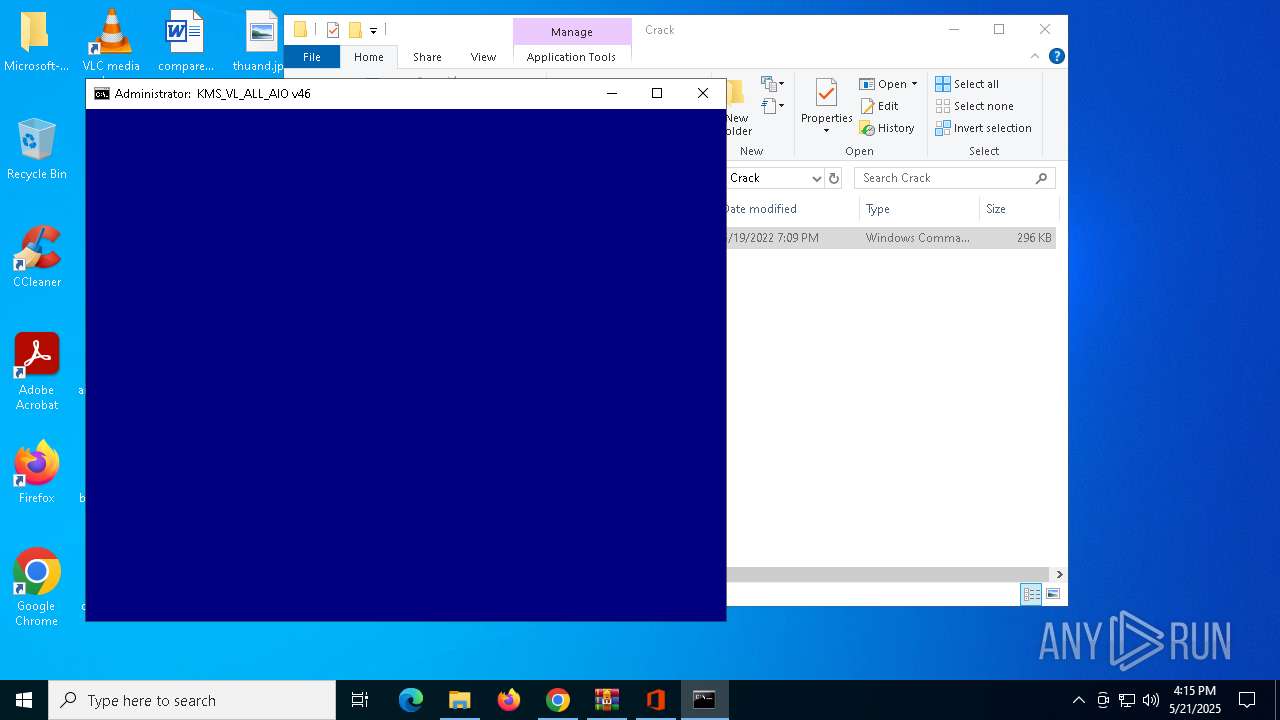Viewport: 1280px width, 720px height.
Task: Refresh the Crack folder view
Action: (834, 178)
